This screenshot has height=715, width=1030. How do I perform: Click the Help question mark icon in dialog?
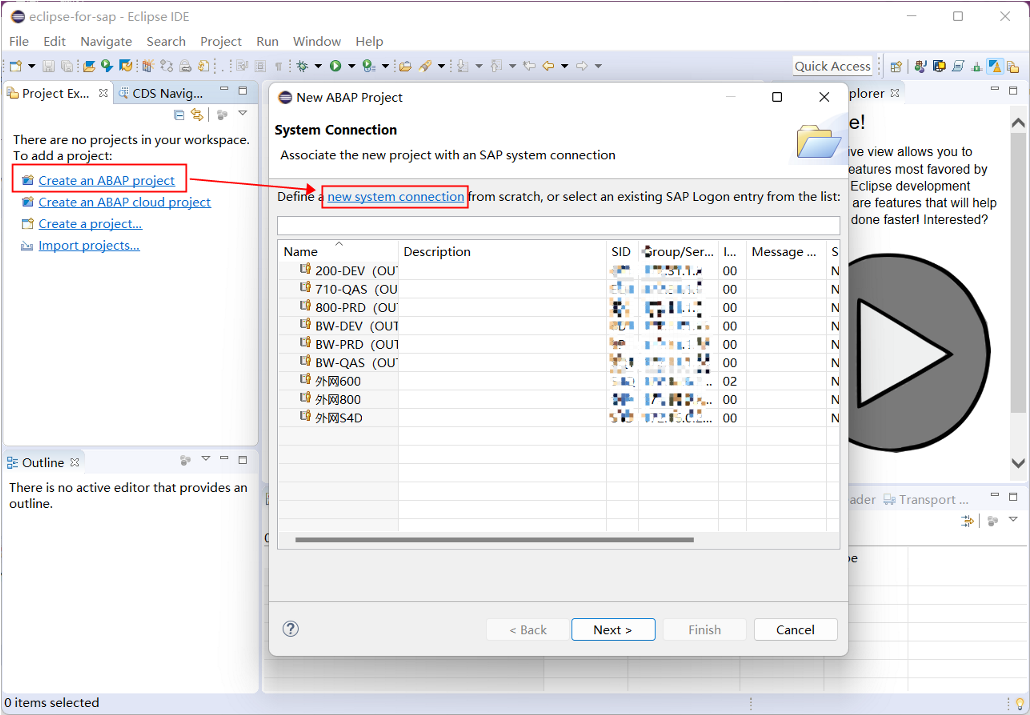click(x=290, y=629)
